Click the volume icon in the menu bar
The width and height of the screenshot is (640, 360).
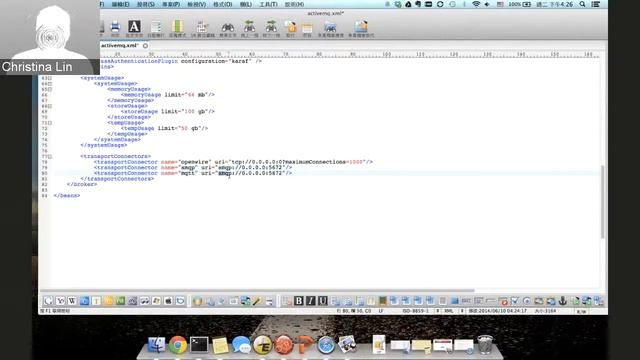point(487,4)
